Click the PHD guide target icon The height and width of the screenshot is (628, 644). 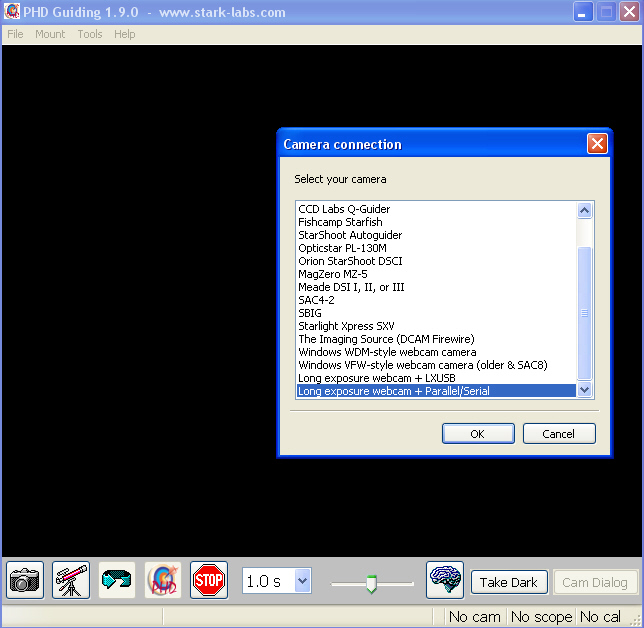(x=163, y=580)
